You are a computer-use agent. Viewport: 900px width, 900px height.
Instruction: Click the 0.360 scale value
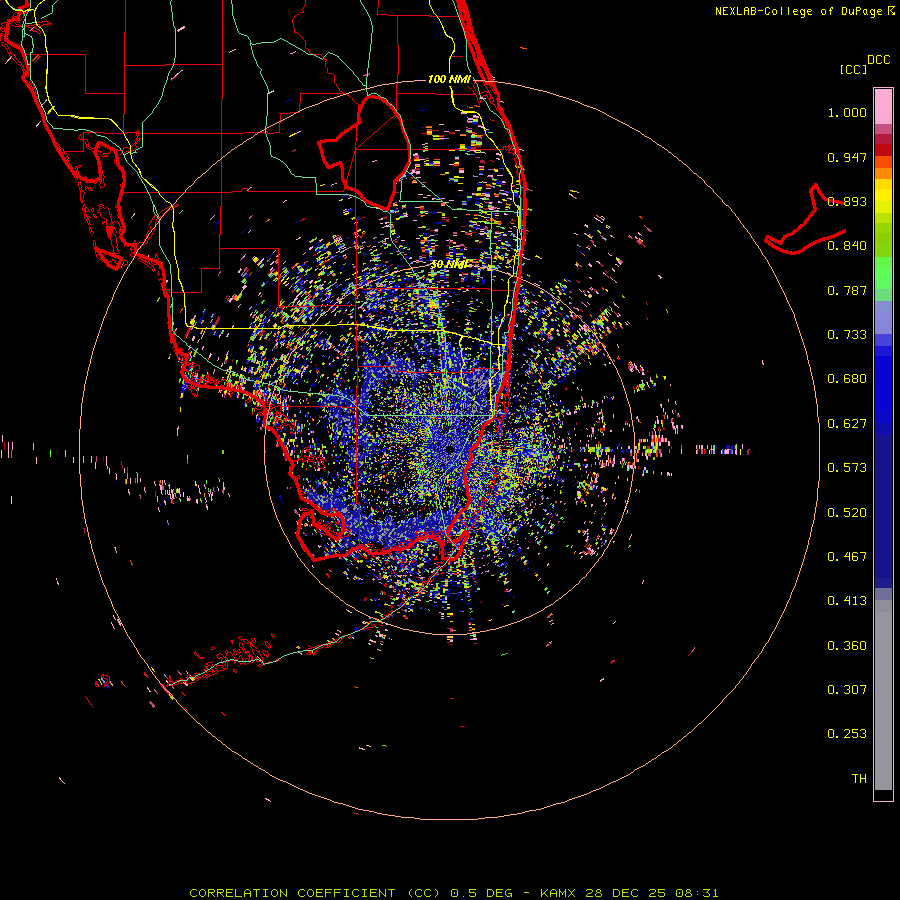point(847,646)
